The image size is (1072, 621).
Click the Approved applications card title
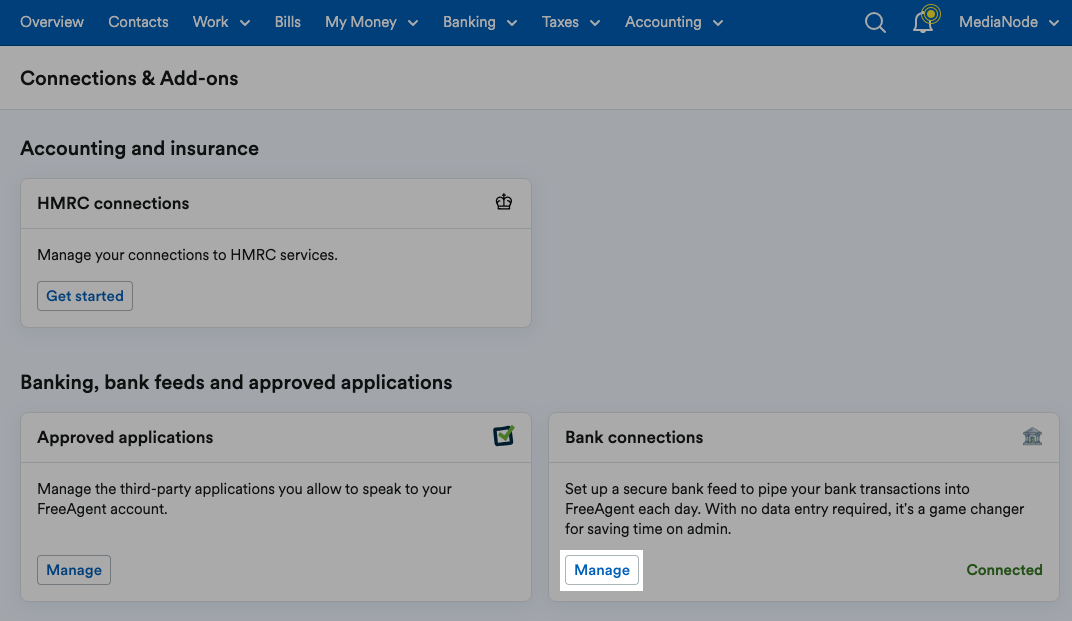[x=125, y=437]
